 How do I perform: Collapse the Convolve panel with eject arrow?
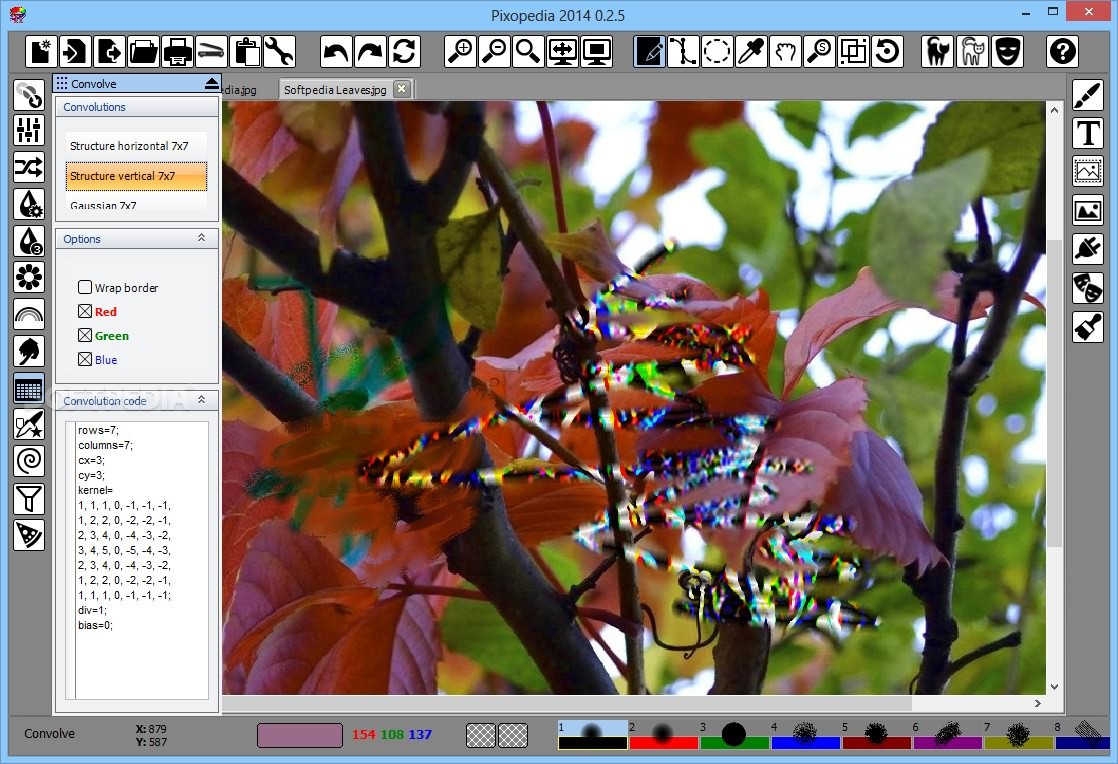pyautogui.click(x=212, y=83)
